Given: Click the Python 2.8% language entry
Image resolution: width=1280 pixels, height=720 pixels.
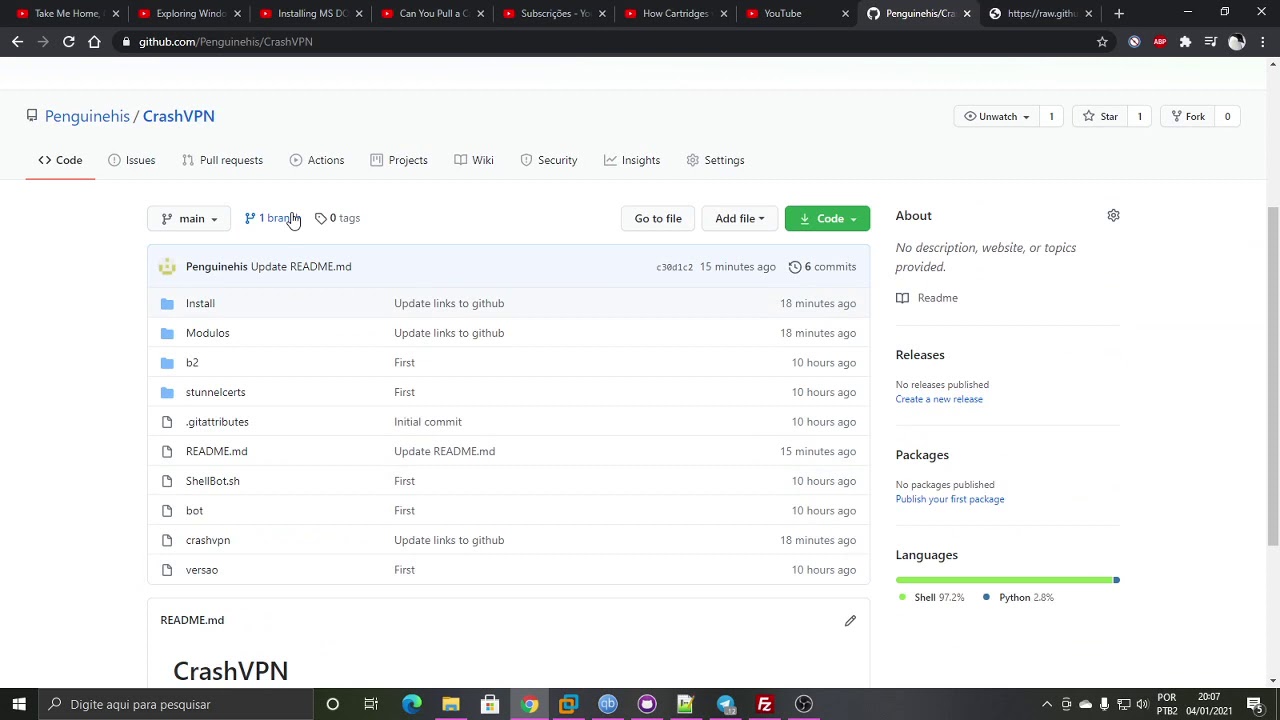Looking at the screenshot, I should pos(1018,597).
